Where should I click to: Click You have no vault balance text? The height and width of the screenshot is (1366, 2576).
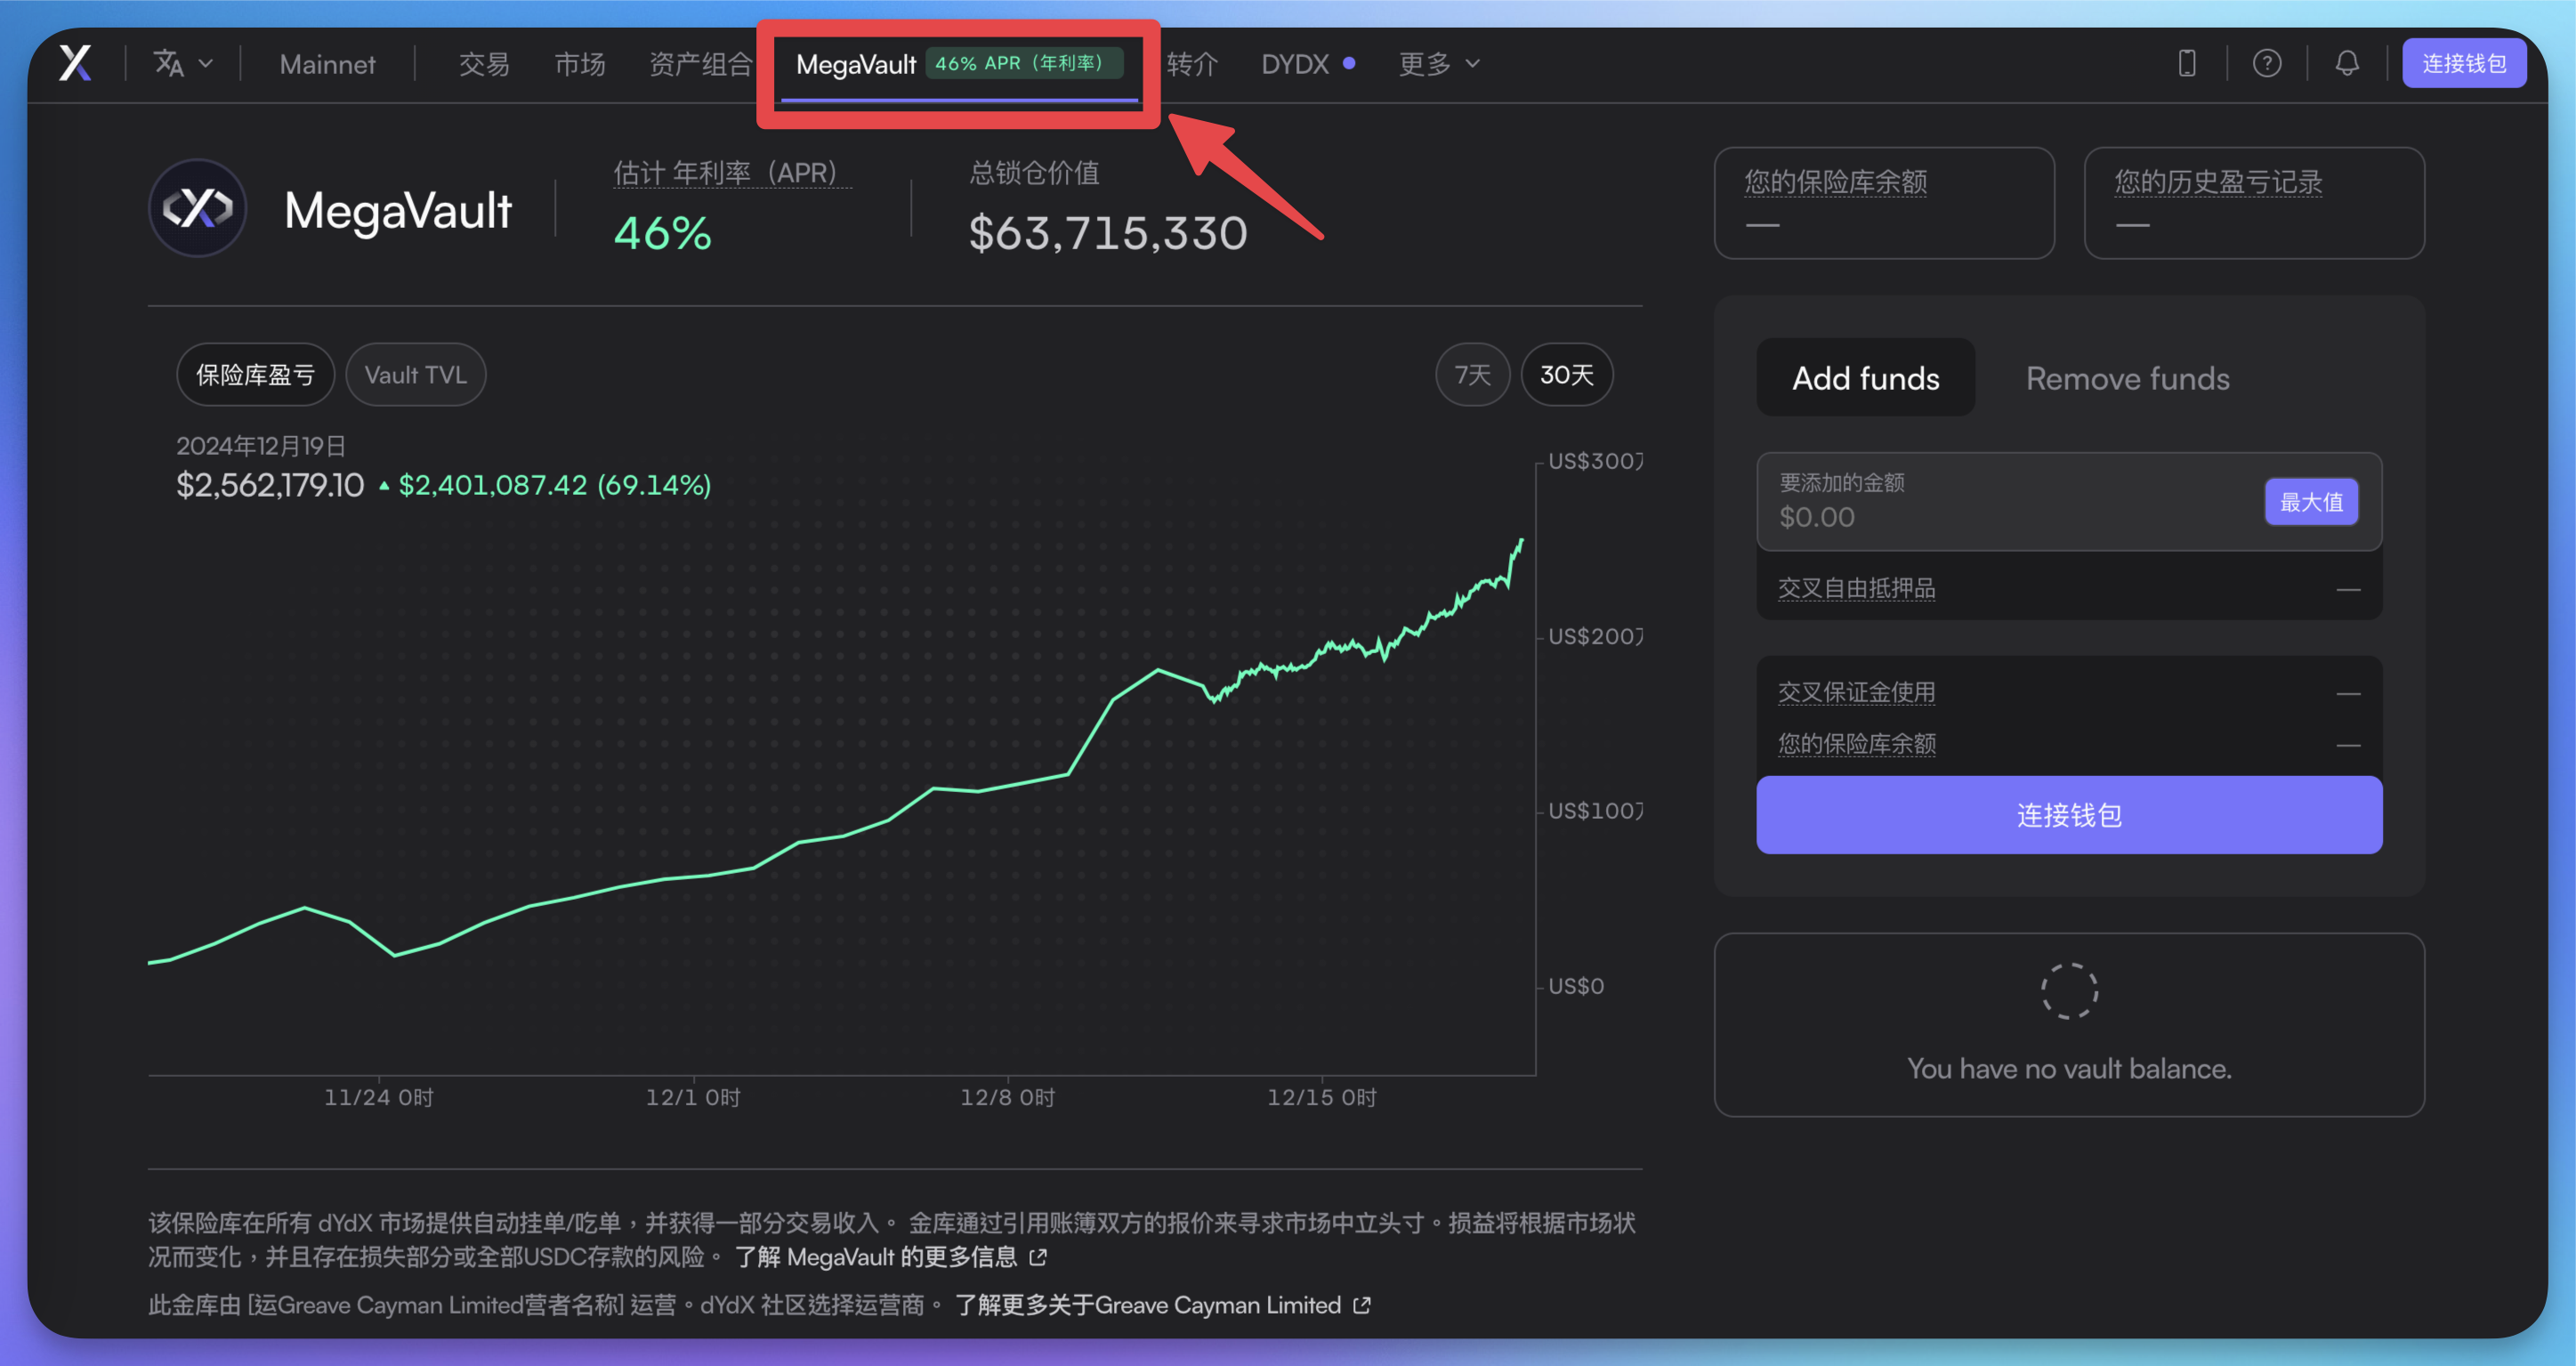coord(2069,1068)
